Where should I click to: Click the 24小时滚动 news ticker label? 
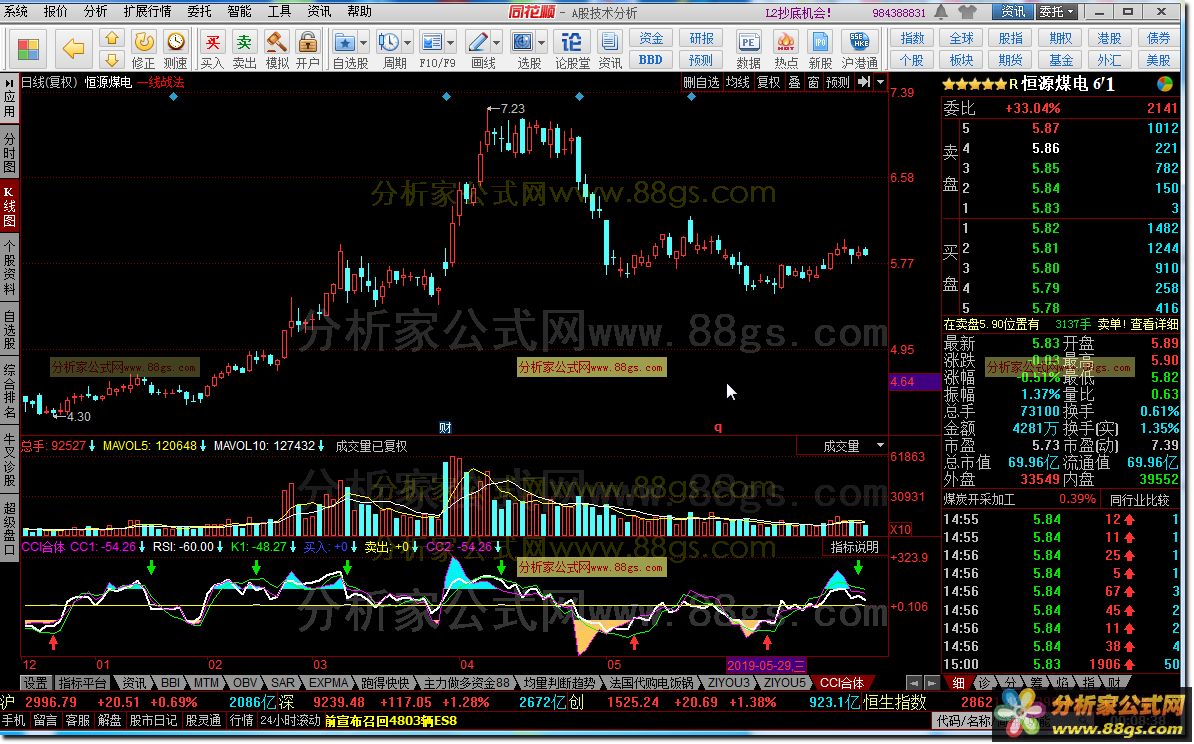[291, 720]
